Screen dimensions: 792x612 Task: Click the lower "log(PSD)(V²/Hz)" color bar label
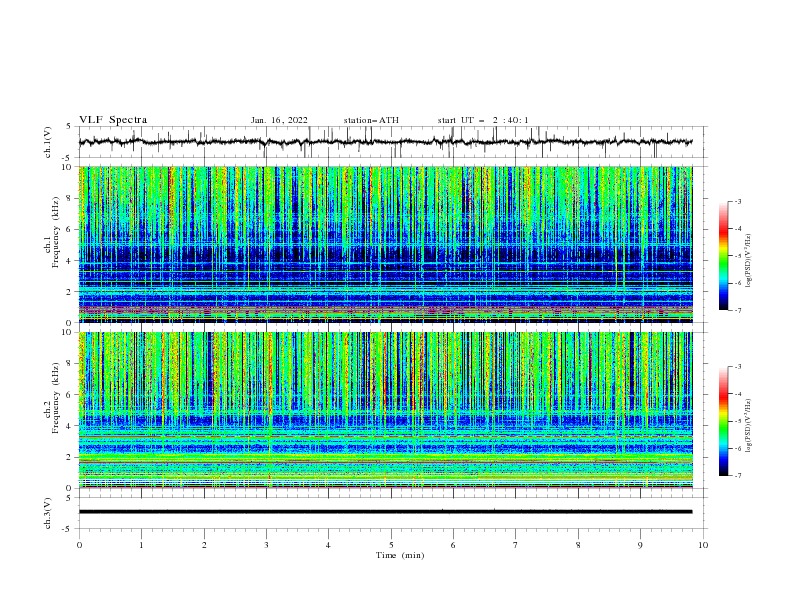749,426
